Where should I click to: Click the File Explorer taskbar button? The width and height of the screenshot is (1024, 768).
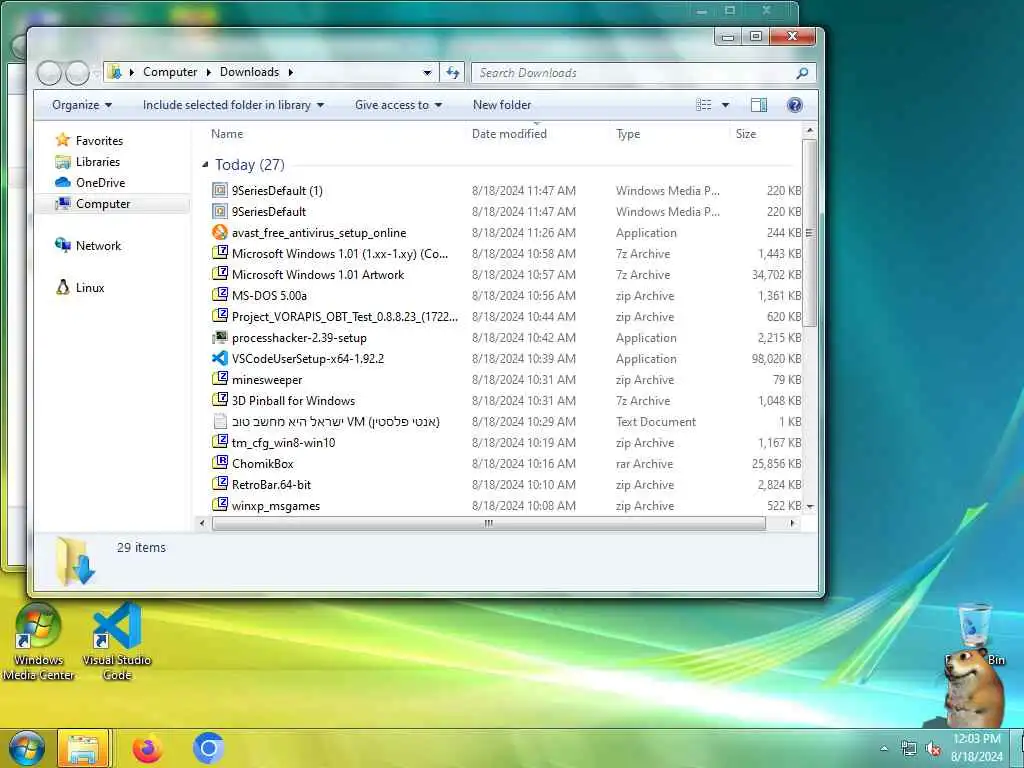84,748
